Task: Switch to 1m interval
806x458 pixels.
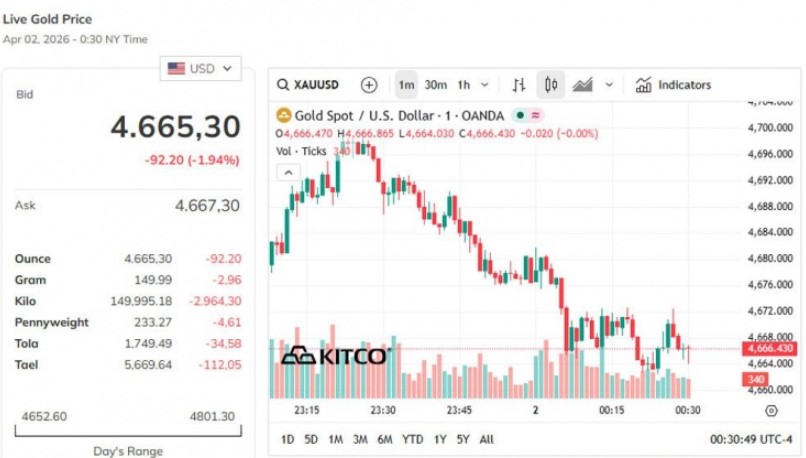Action: coord(406,85)
